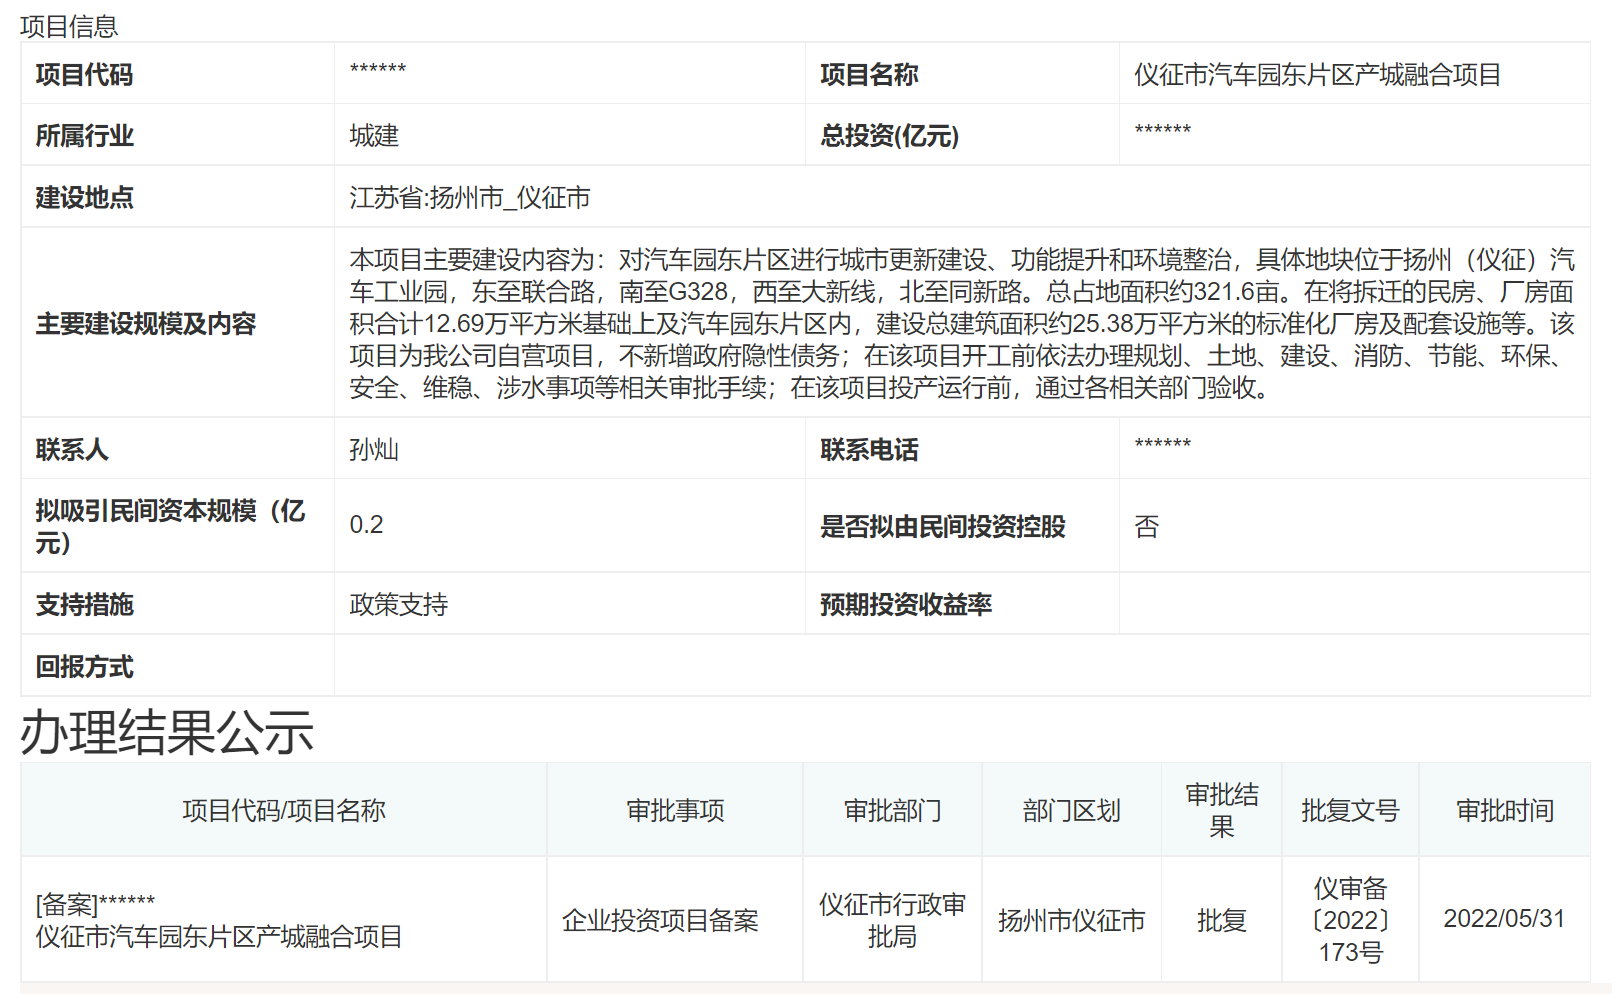Click location 江苏省:扬州市_仪征市
This screenshot has height=994, width=1621.
coord(470,198)
